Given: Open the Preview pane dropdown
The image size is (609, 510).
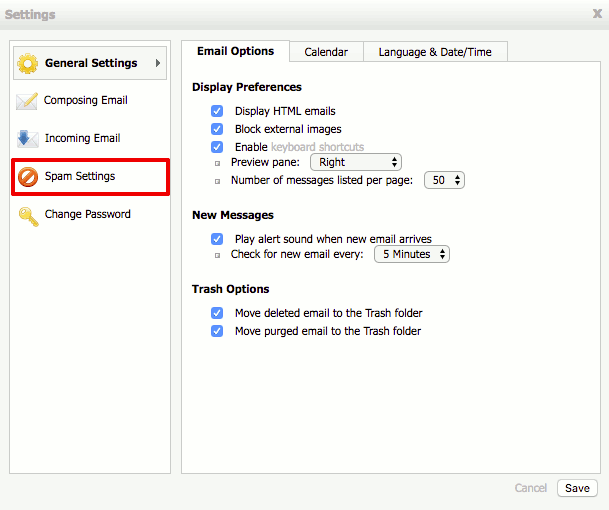Looking at the screenshot, I should click(x=356, y=162).
